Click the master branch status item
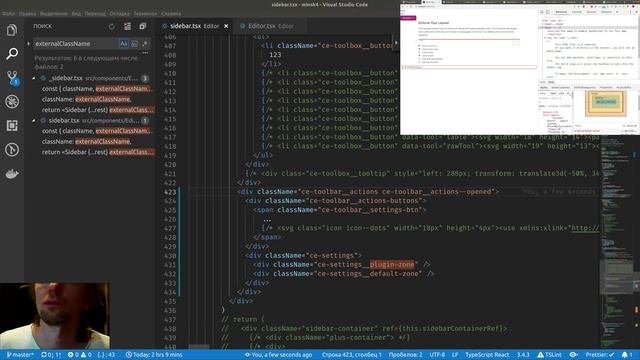Viewport: 640px width, 360px height. [20, 355]
